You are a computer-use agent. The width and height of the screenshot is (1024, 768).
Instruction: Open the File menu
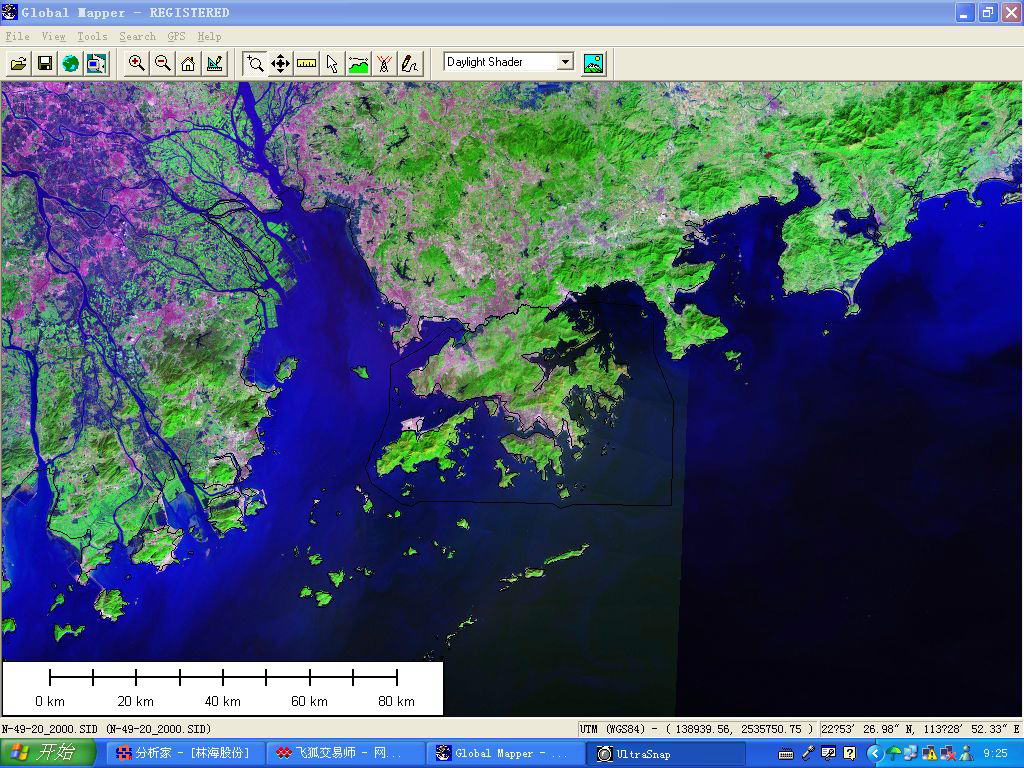coord(17,36)
